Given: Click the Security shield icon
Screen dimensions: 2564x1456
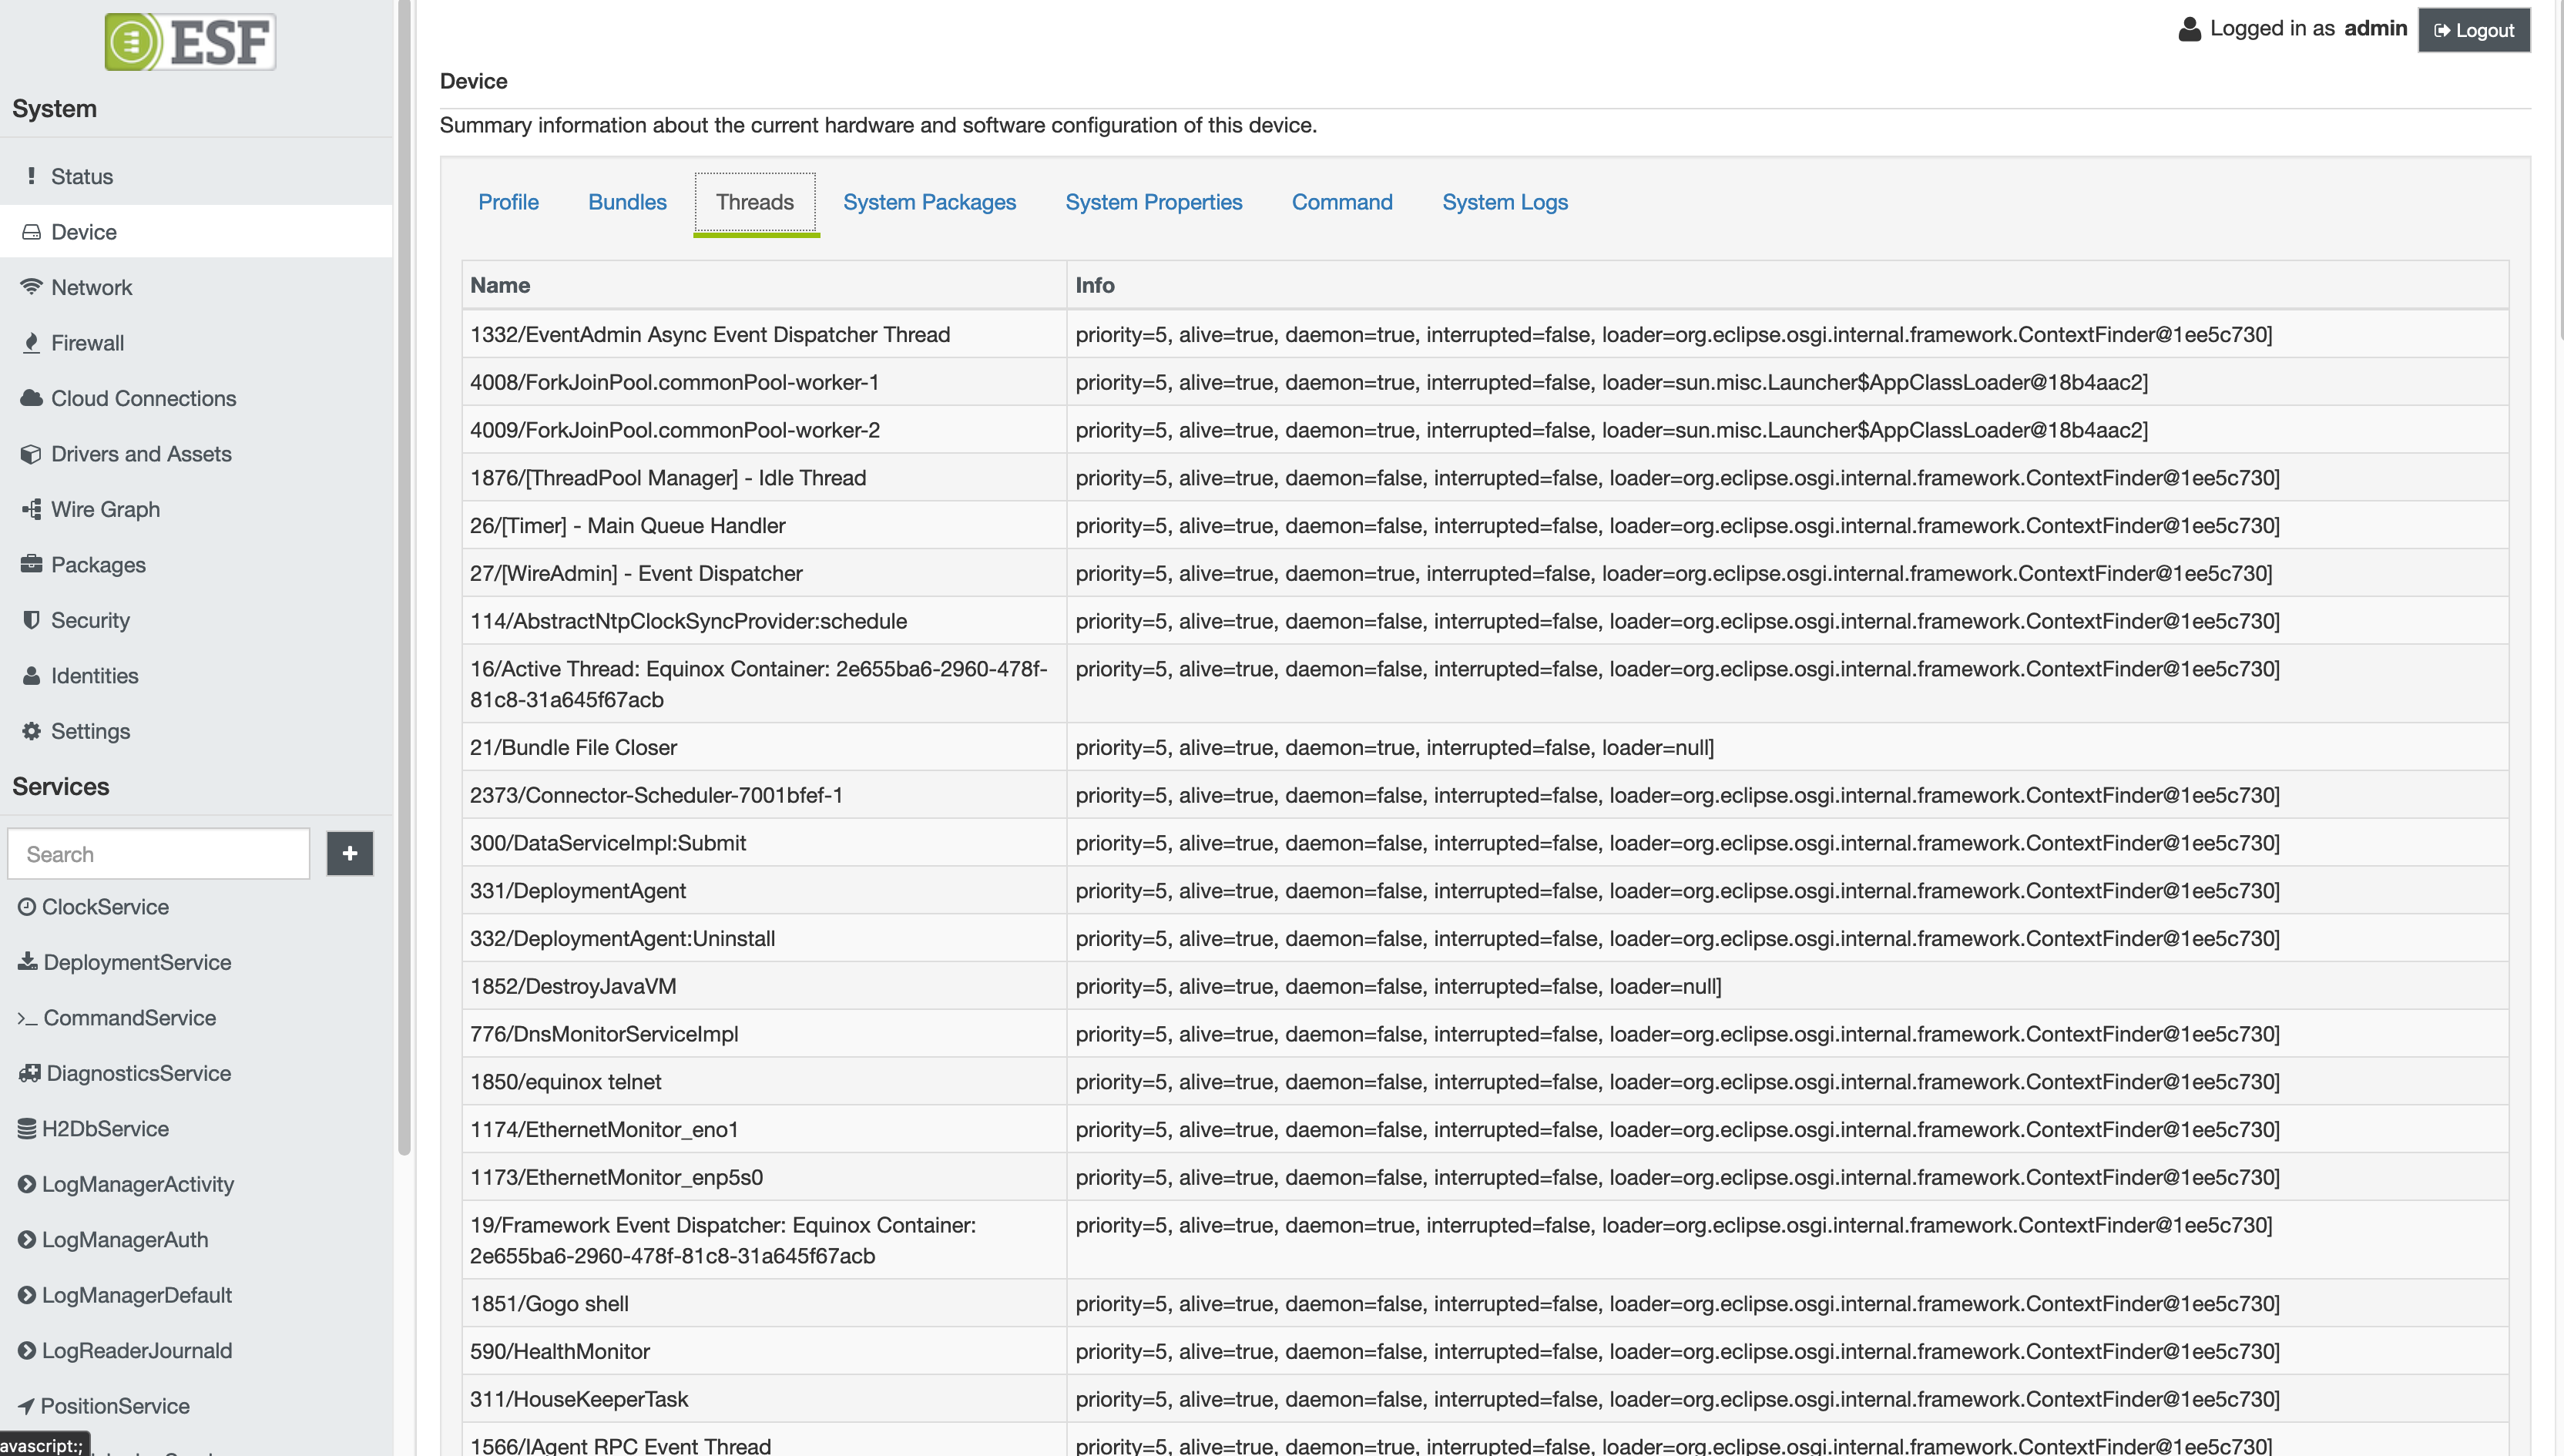Looking at the screenshot, I should [x=31, y=620].
